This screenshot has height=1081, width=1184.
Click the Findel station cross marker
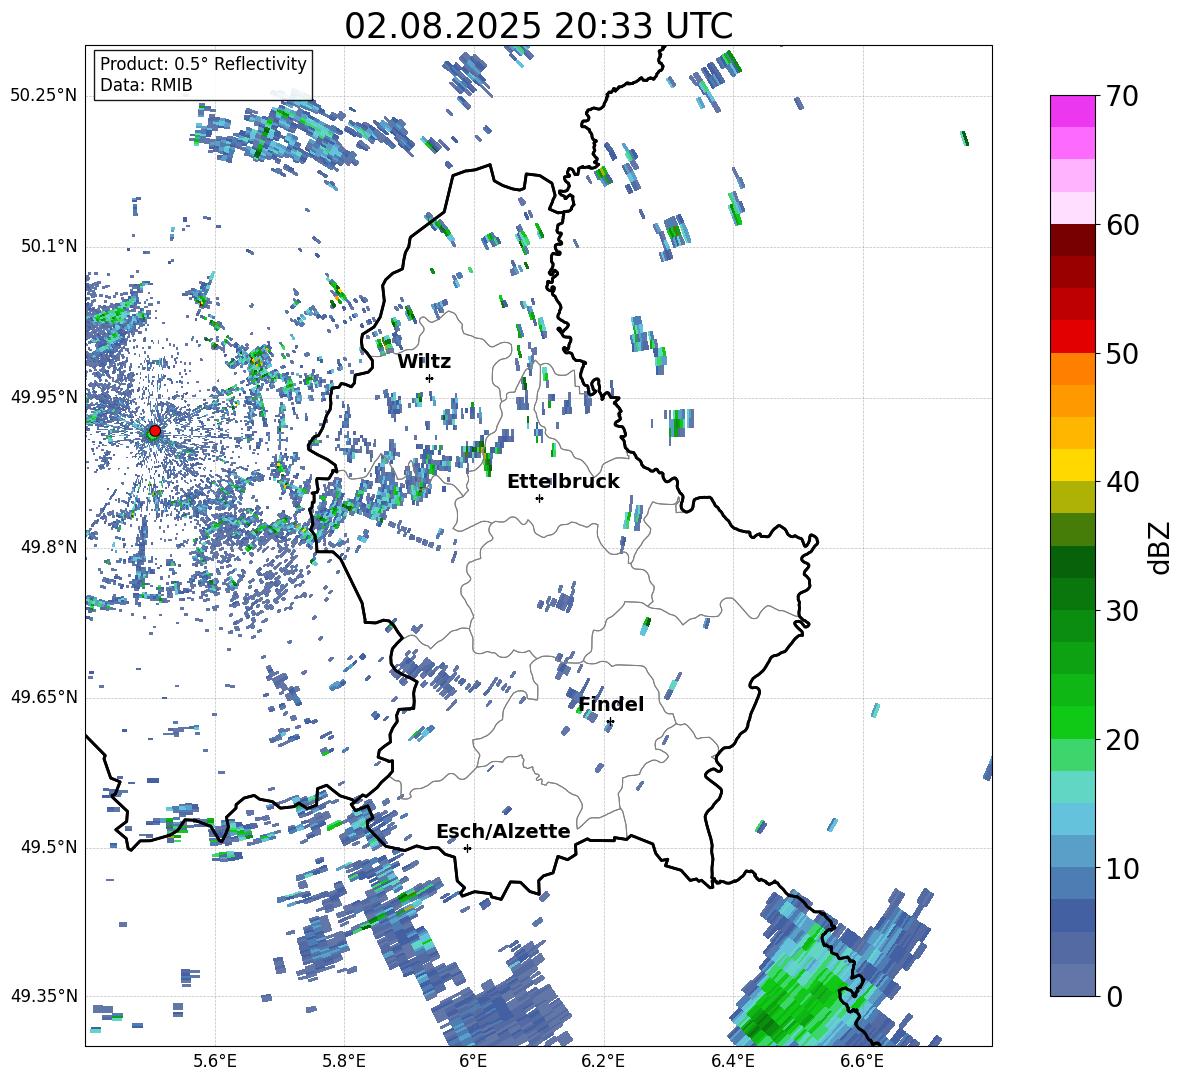tap(610, 722)
